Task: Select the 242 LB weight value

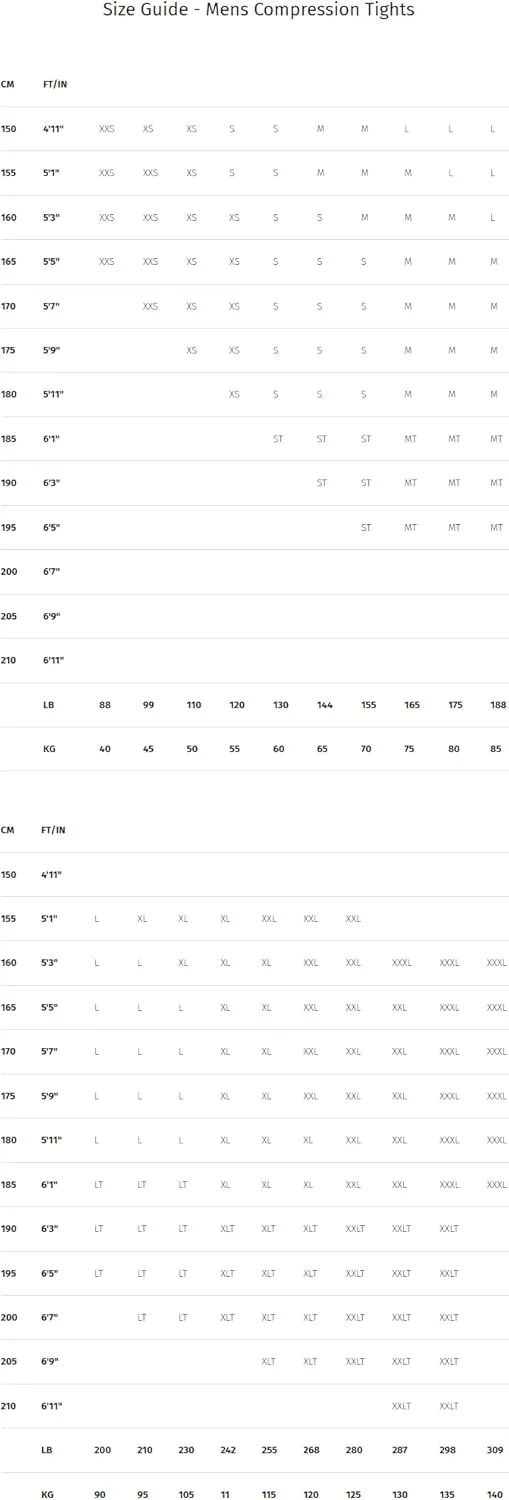Action: (x=226, y=1450)
